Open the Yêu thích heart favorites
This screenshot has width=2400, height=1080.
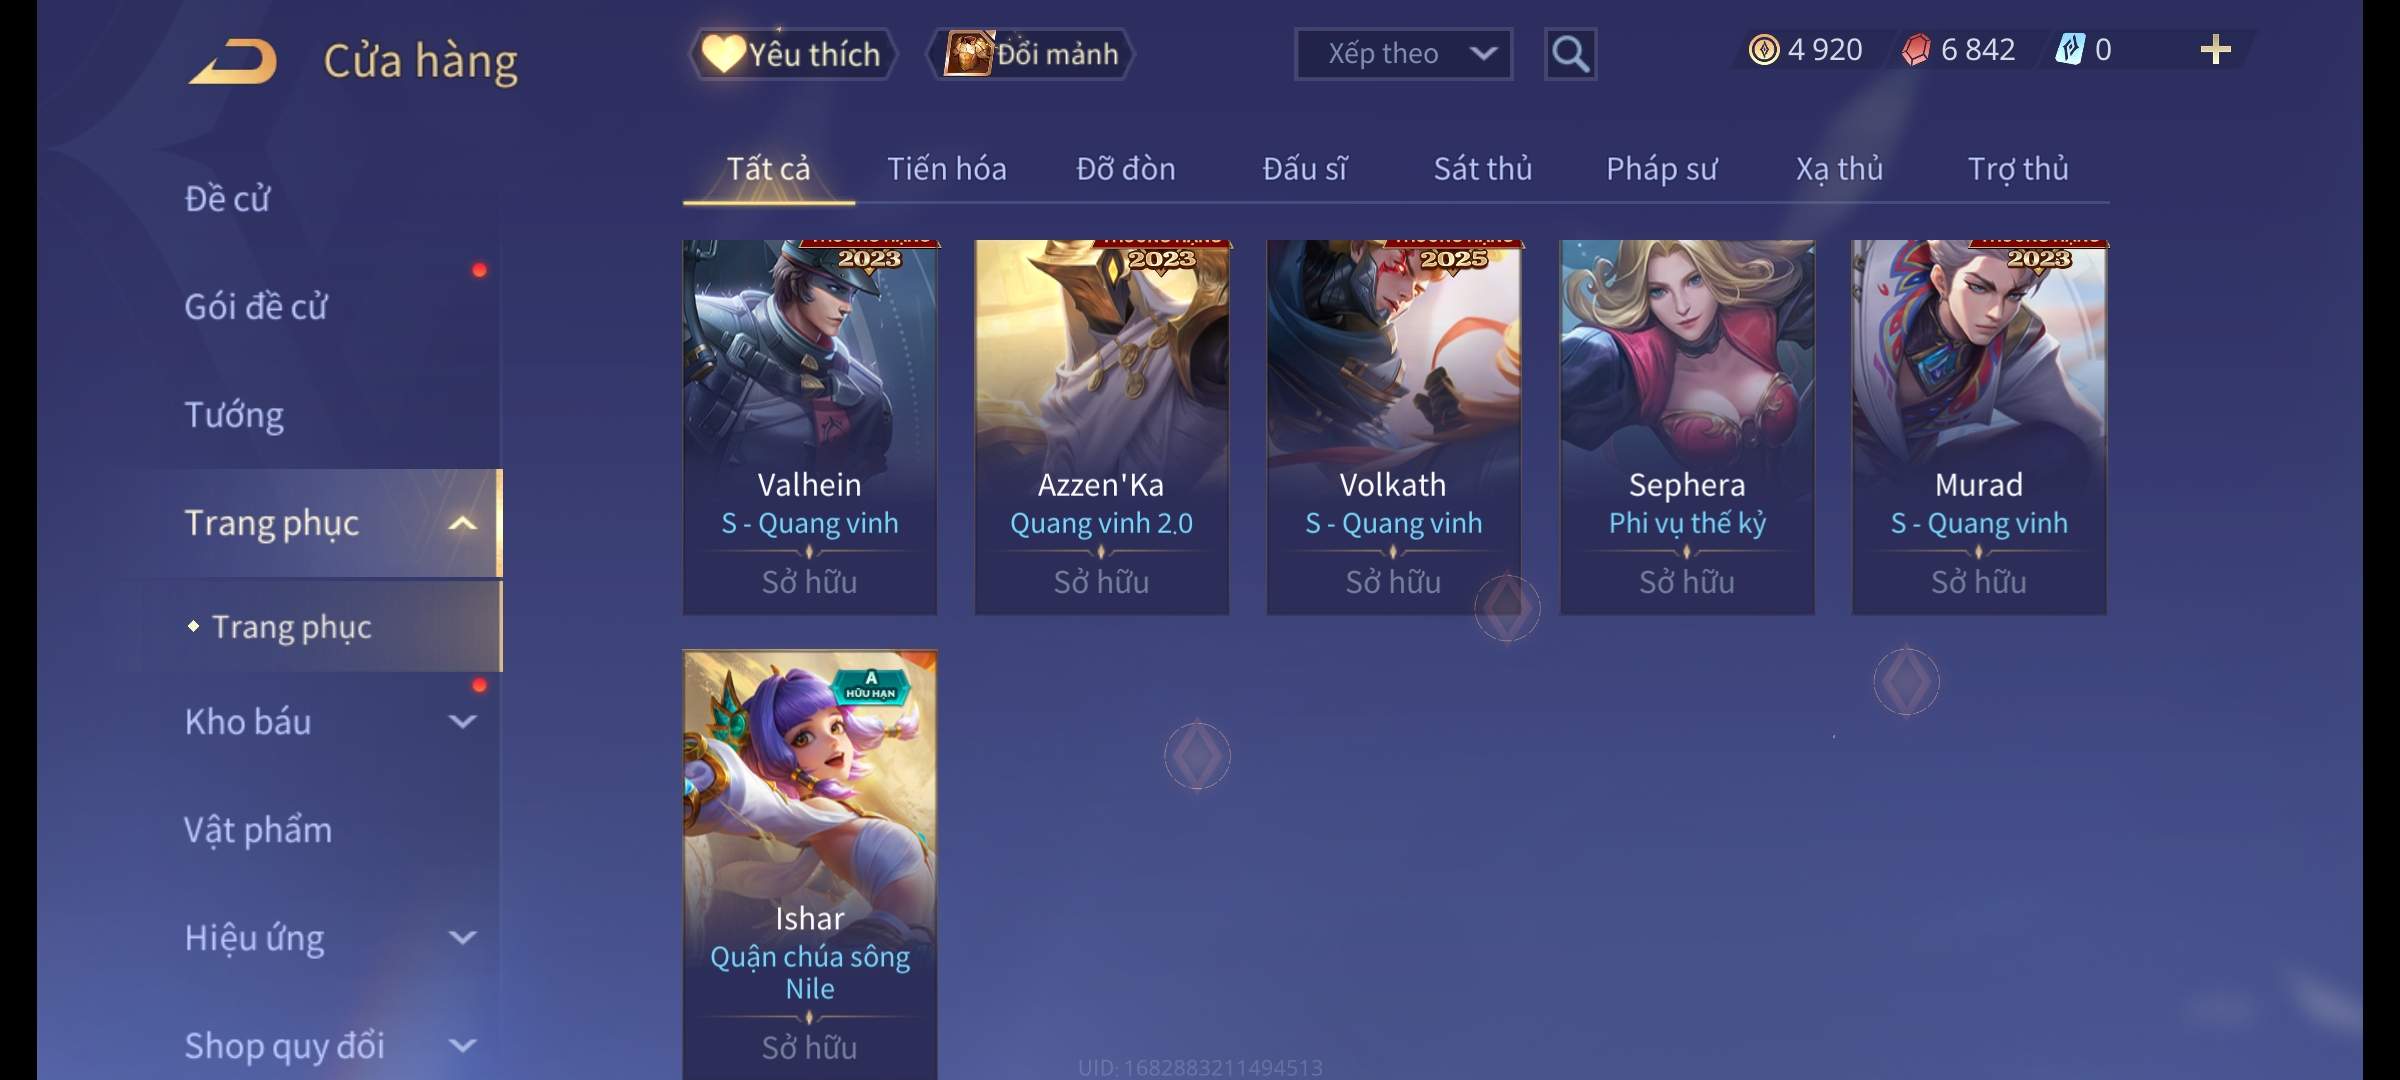coord(792,54)
